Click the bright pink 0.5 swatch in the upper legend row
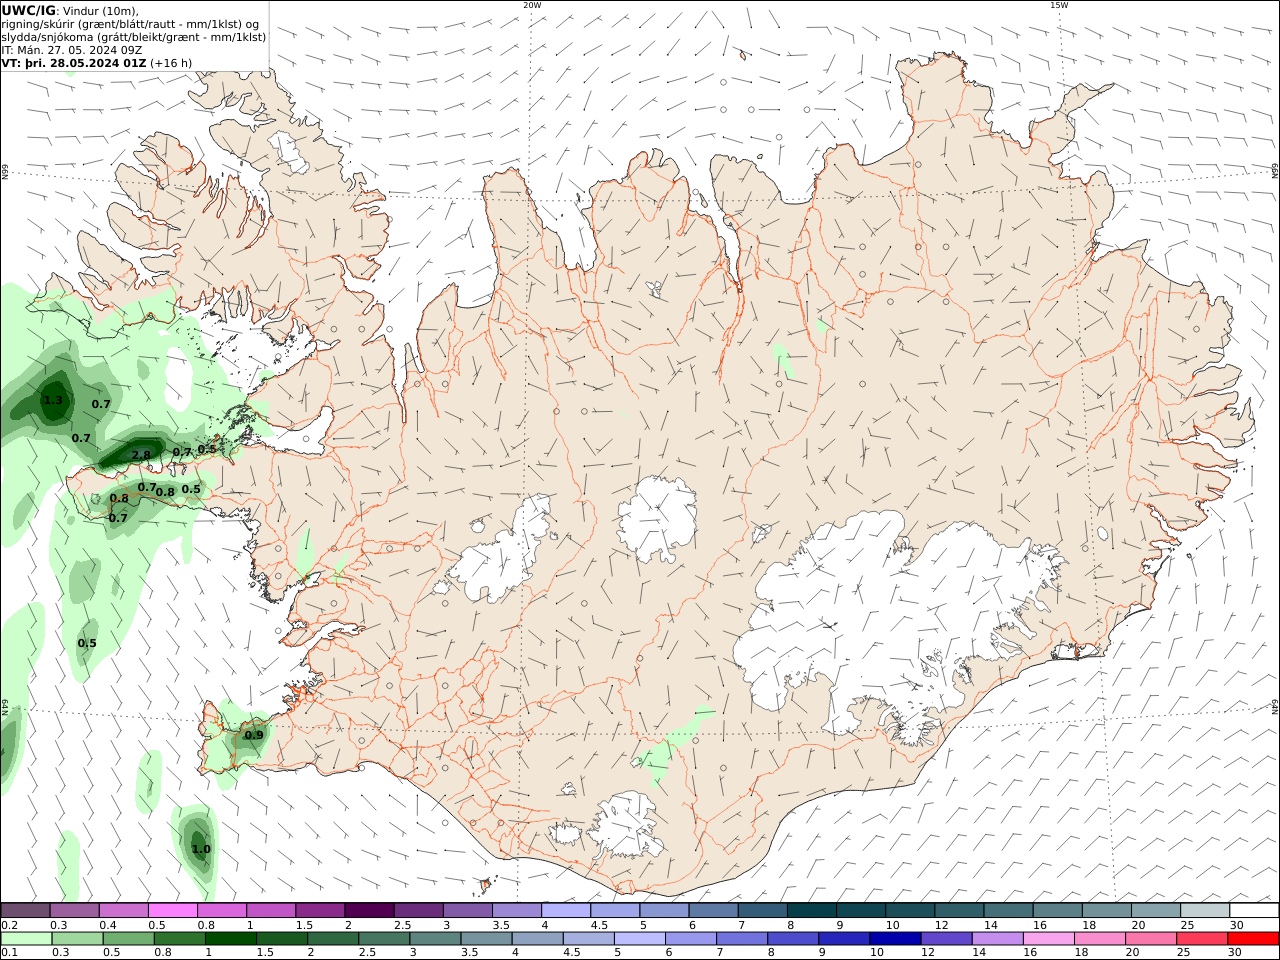 tap(172, 911)
